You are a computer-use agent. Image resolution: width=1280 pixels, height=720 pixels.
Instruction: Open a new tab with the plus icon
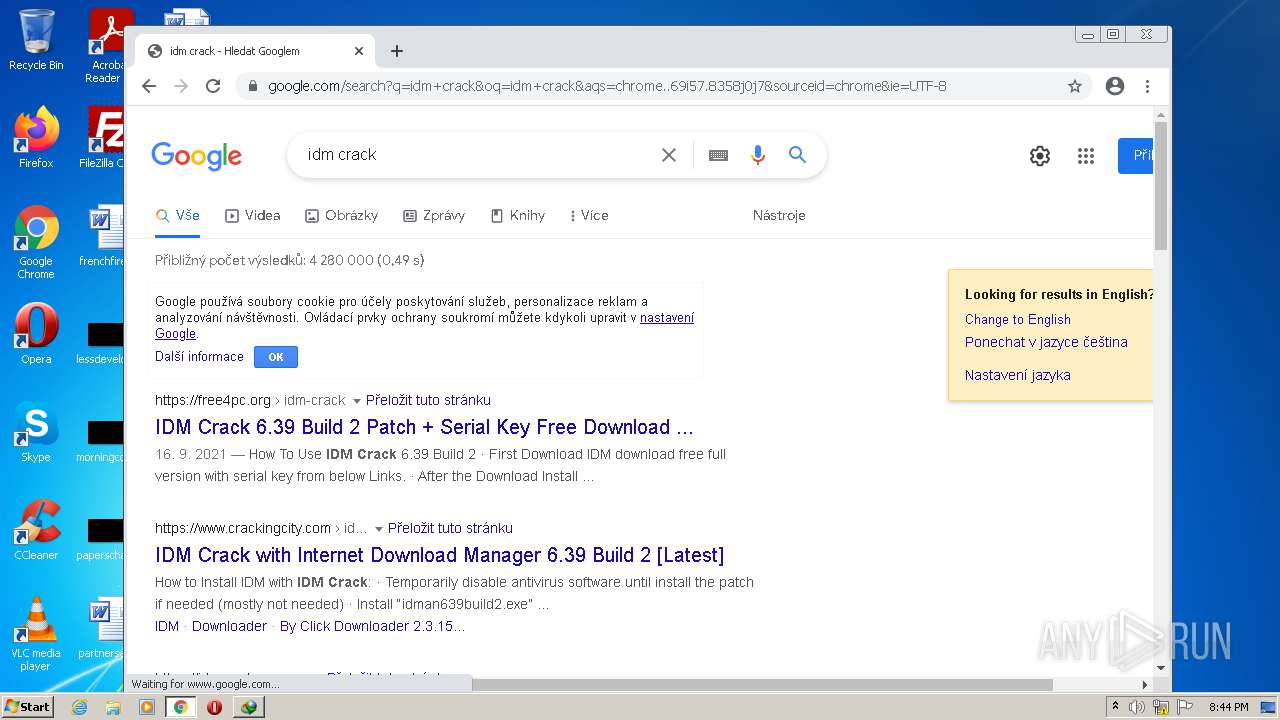click(397, 51)
